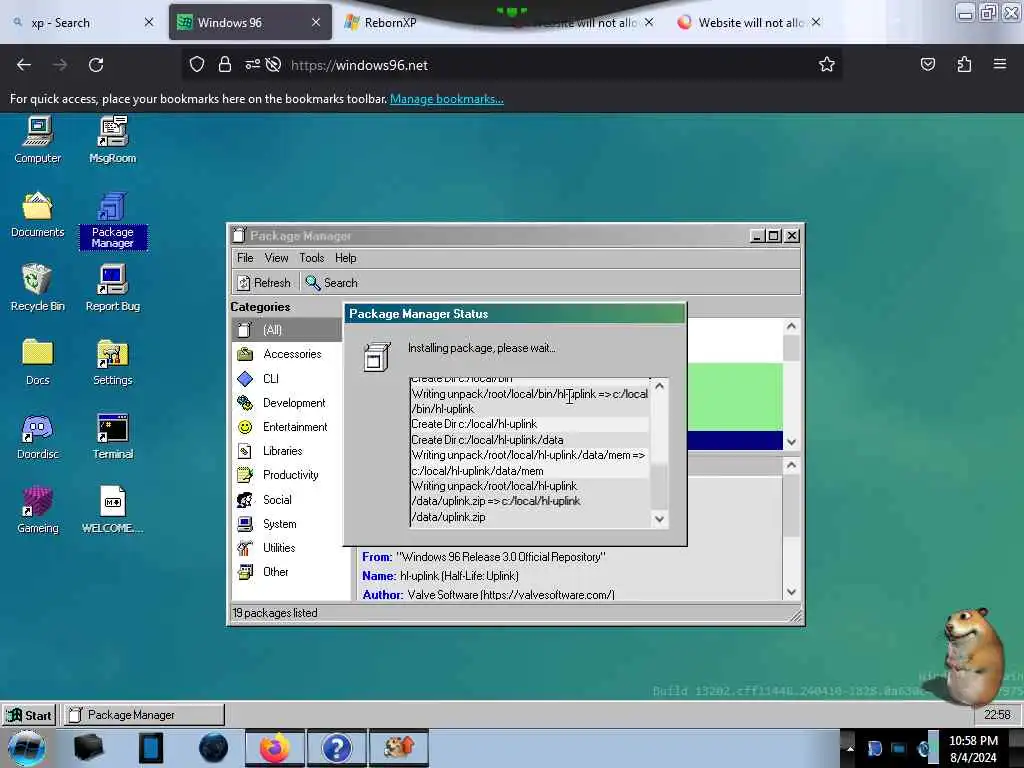Open the Settings desktop icon
This screenshot has width=1024, height=768.
(x=112, y=362)
